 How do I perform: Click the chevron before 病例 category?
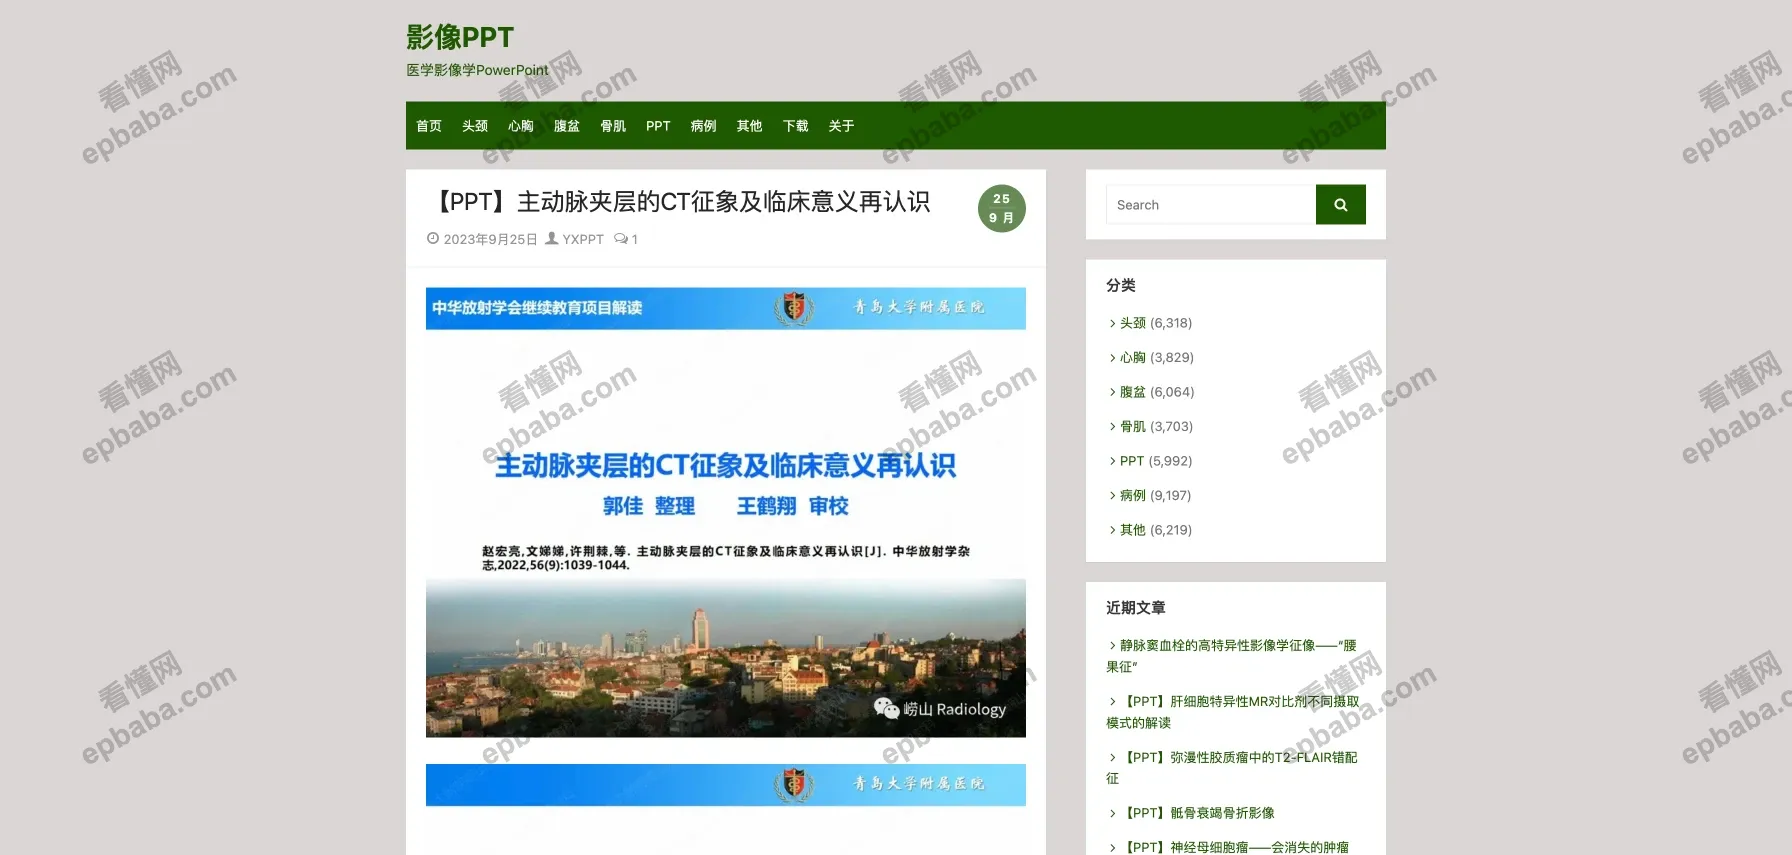(x=1112, y=496)
